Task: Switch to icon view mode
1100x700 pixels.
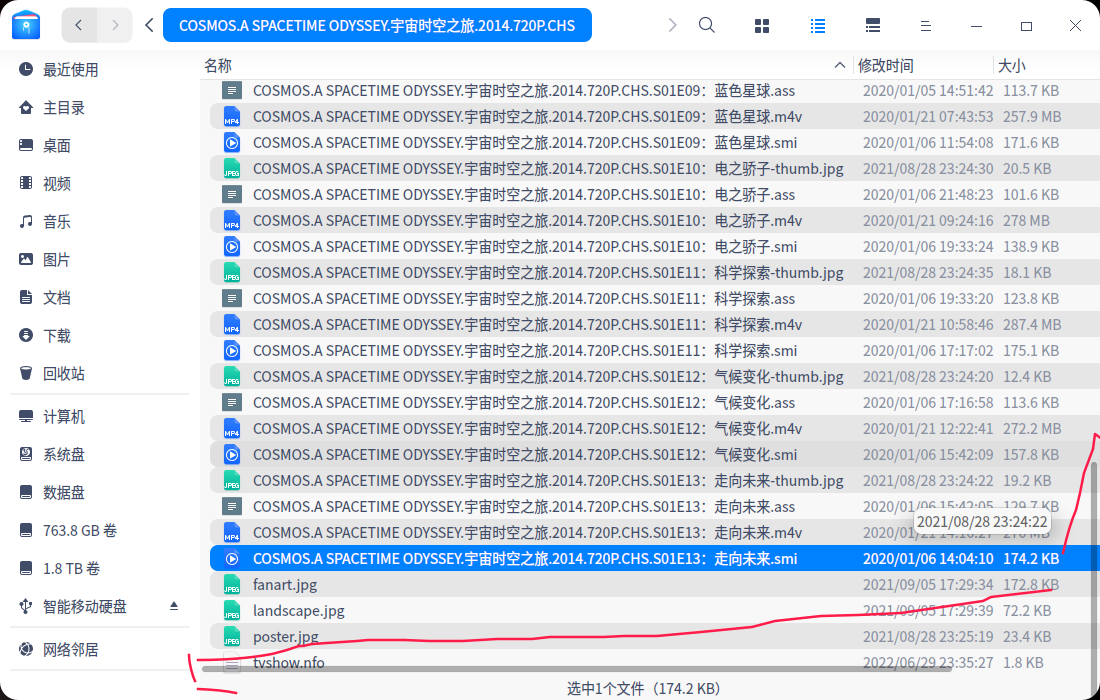Action: (x=762, y=25)
